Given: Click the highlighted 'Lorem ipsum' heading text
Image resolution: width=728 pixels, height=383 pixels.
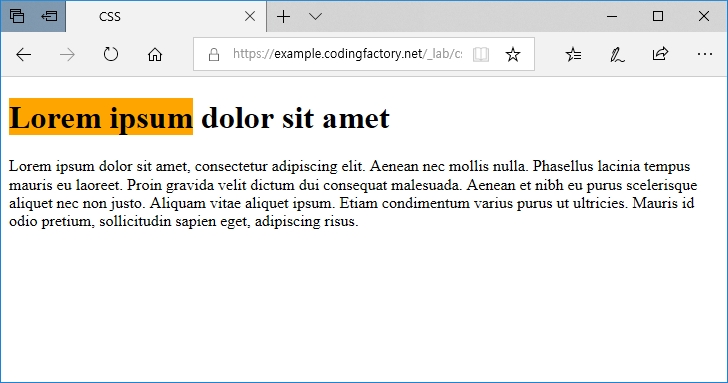Looking at the screenshot, I should tap(101, 117).
